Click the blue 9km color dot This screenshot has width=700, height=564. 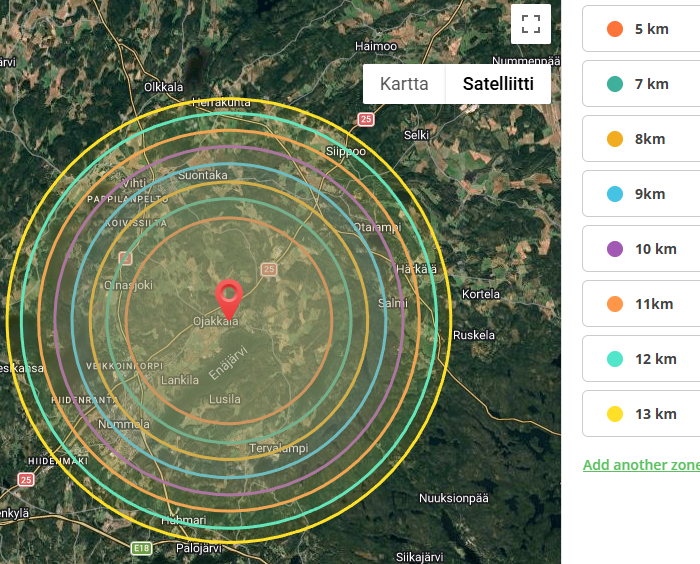coord(615,194)
